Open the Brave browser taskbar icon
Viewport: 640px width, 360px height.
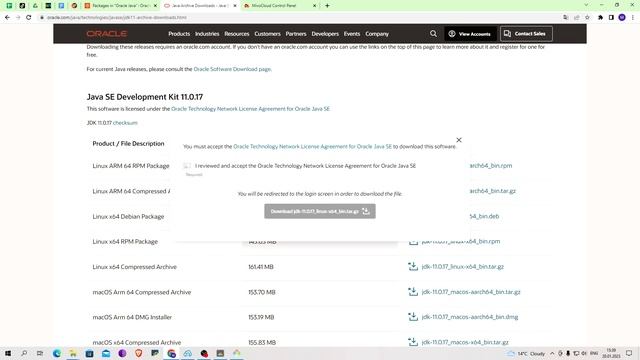[x=138, y=353]
